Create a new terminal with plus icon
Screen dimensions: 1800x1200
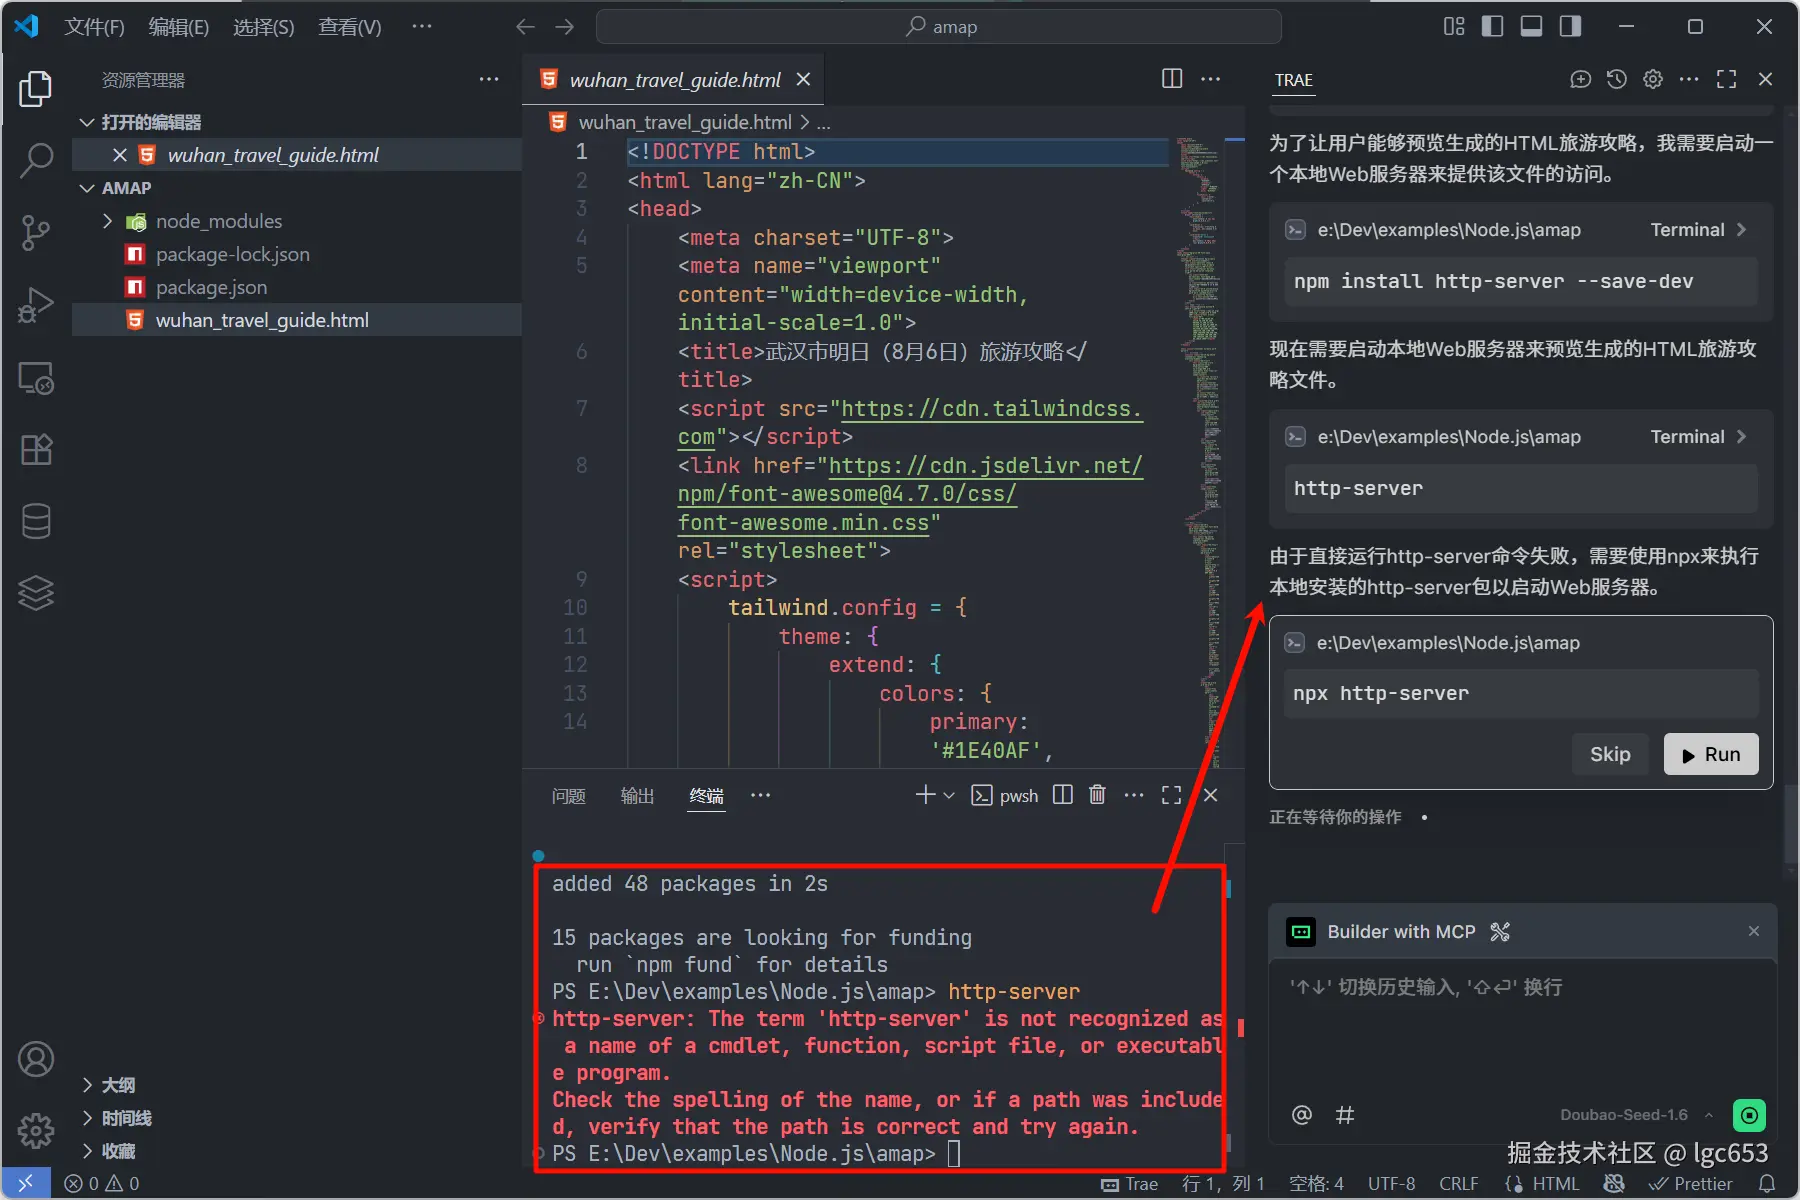point(925,795)
